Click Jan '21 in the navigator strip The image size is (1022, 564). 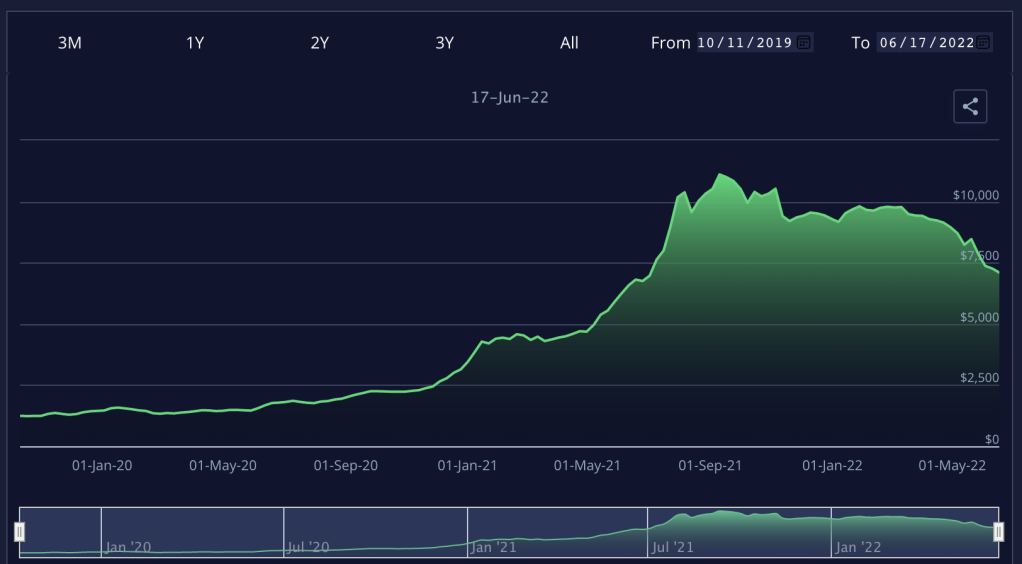(x=494, y=547)
